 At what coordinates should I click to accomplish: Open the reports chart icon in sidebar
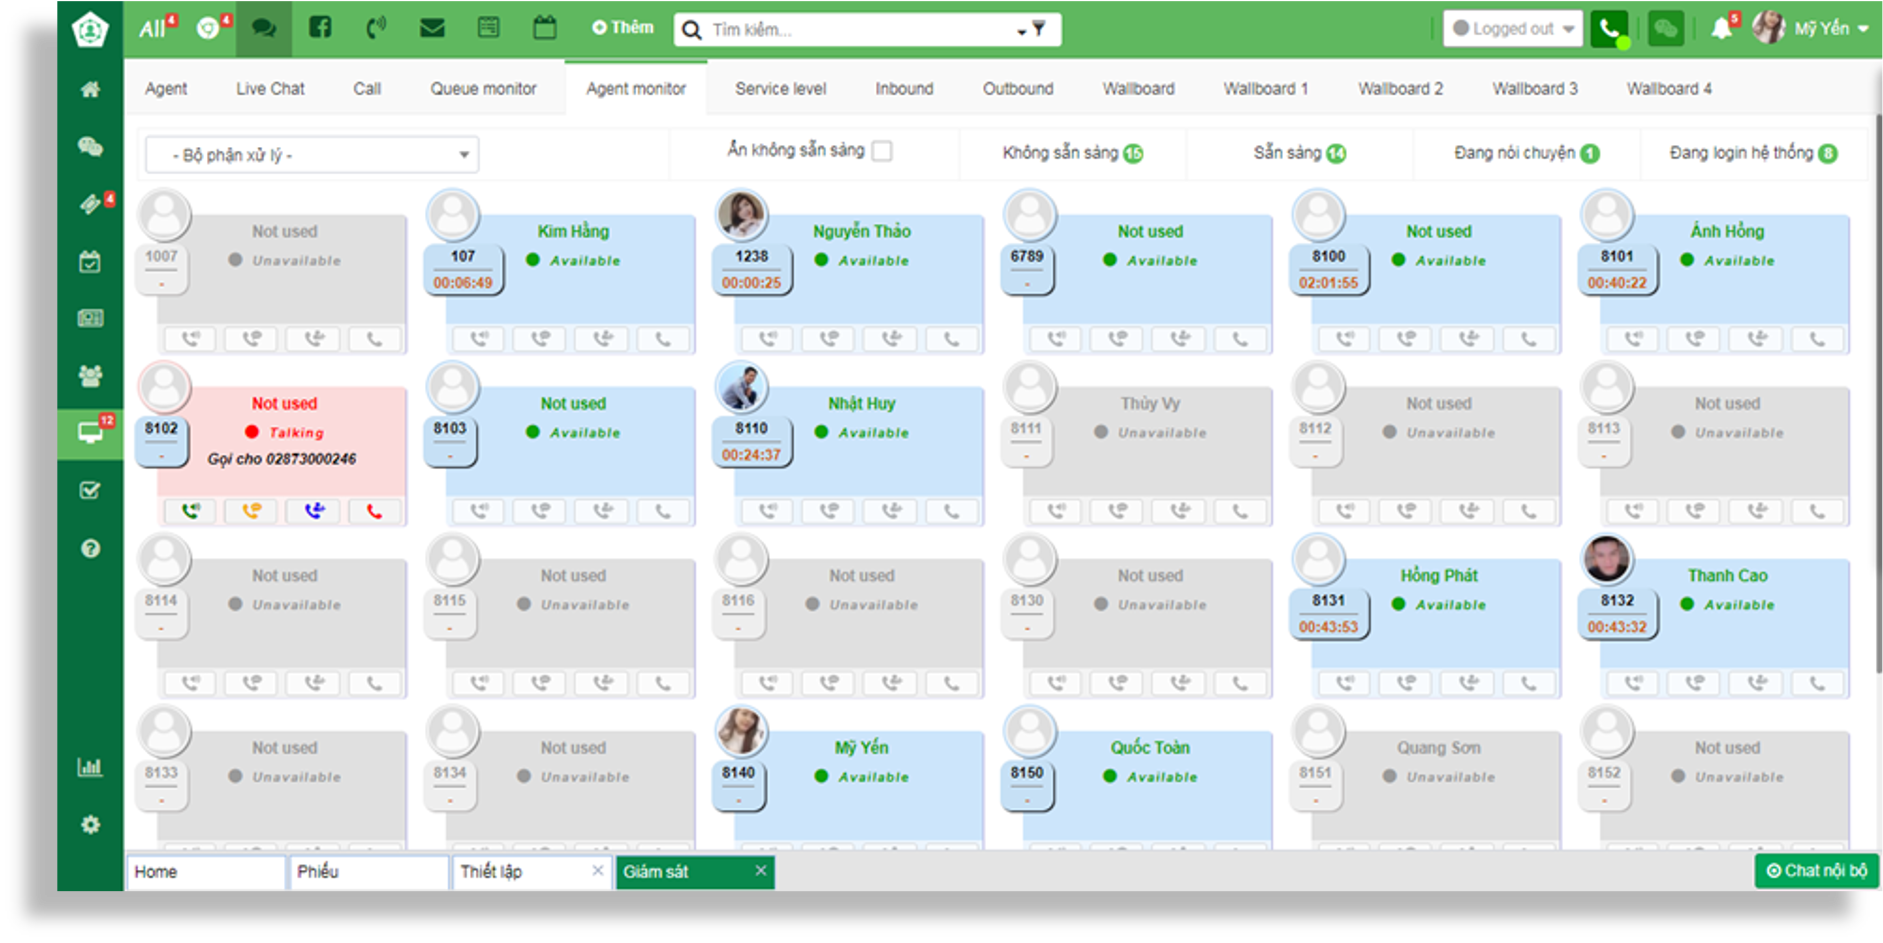[90, 767]
